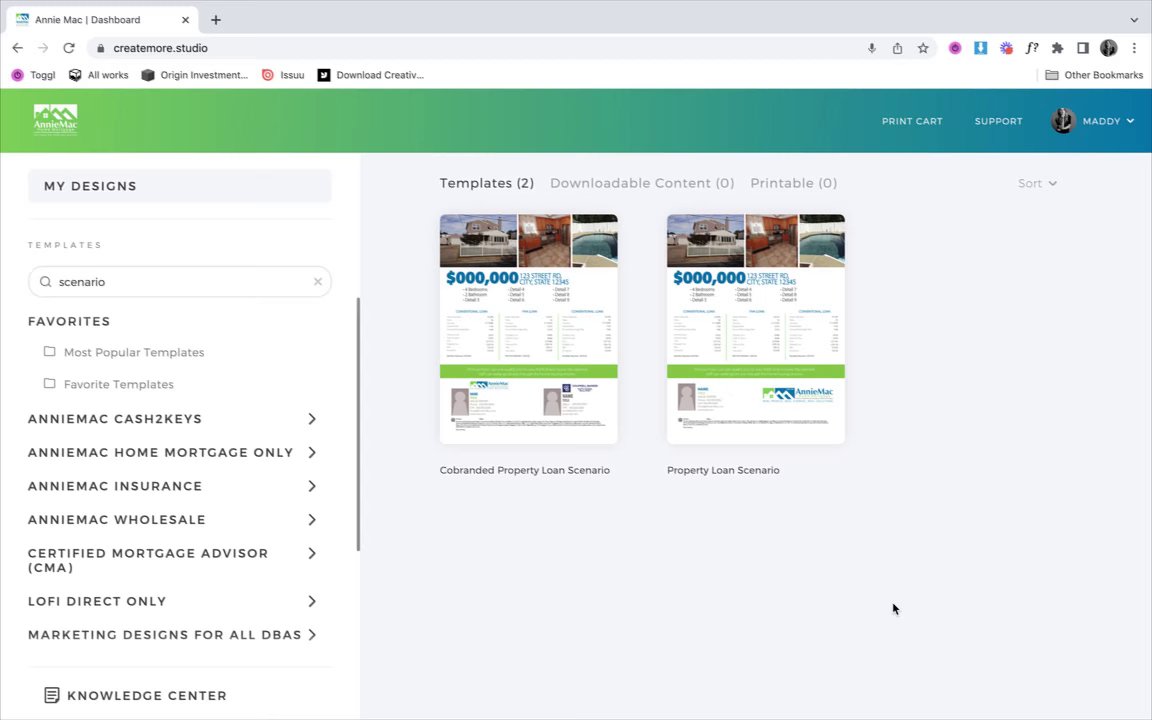The width and height of the screenshot is (1152, 720).
Task: Open the All works bookmark
Action: click(98, 75)
